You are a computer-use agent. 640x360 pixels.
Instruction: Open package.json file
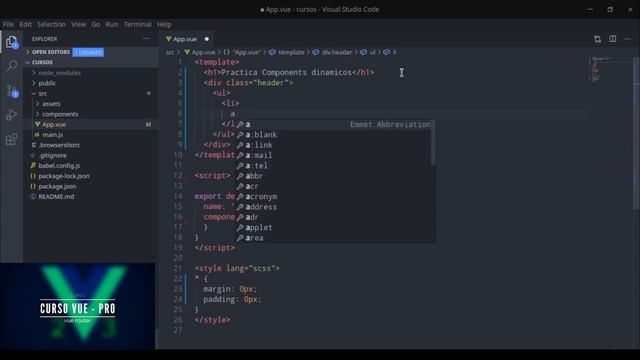coord(57,186)
